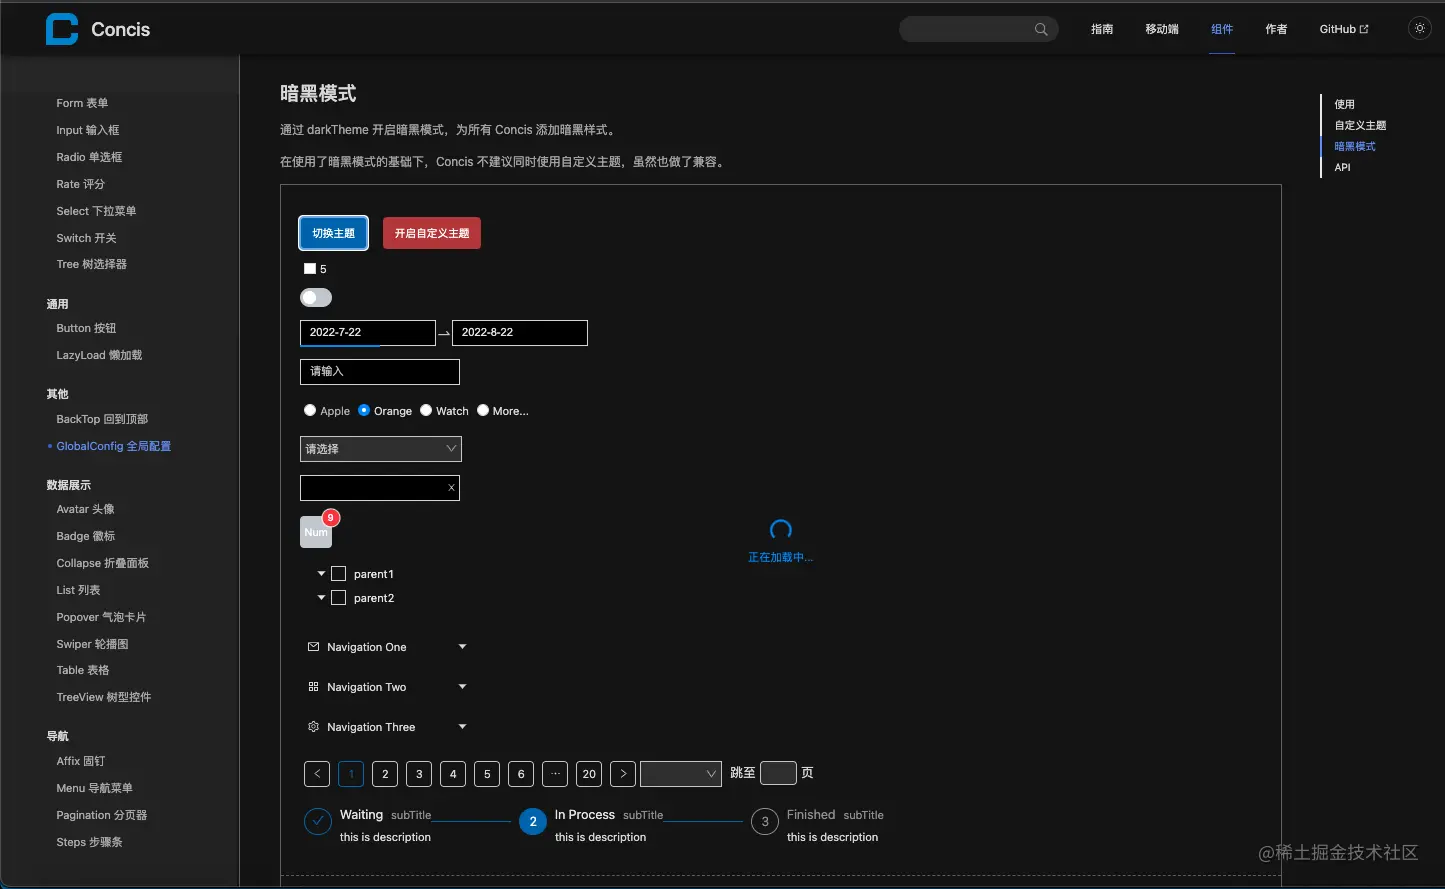This screenshot has height=889, width=1445.
Task: Expand Navigation One submenu arrow
Action: [x=462, y=647]
